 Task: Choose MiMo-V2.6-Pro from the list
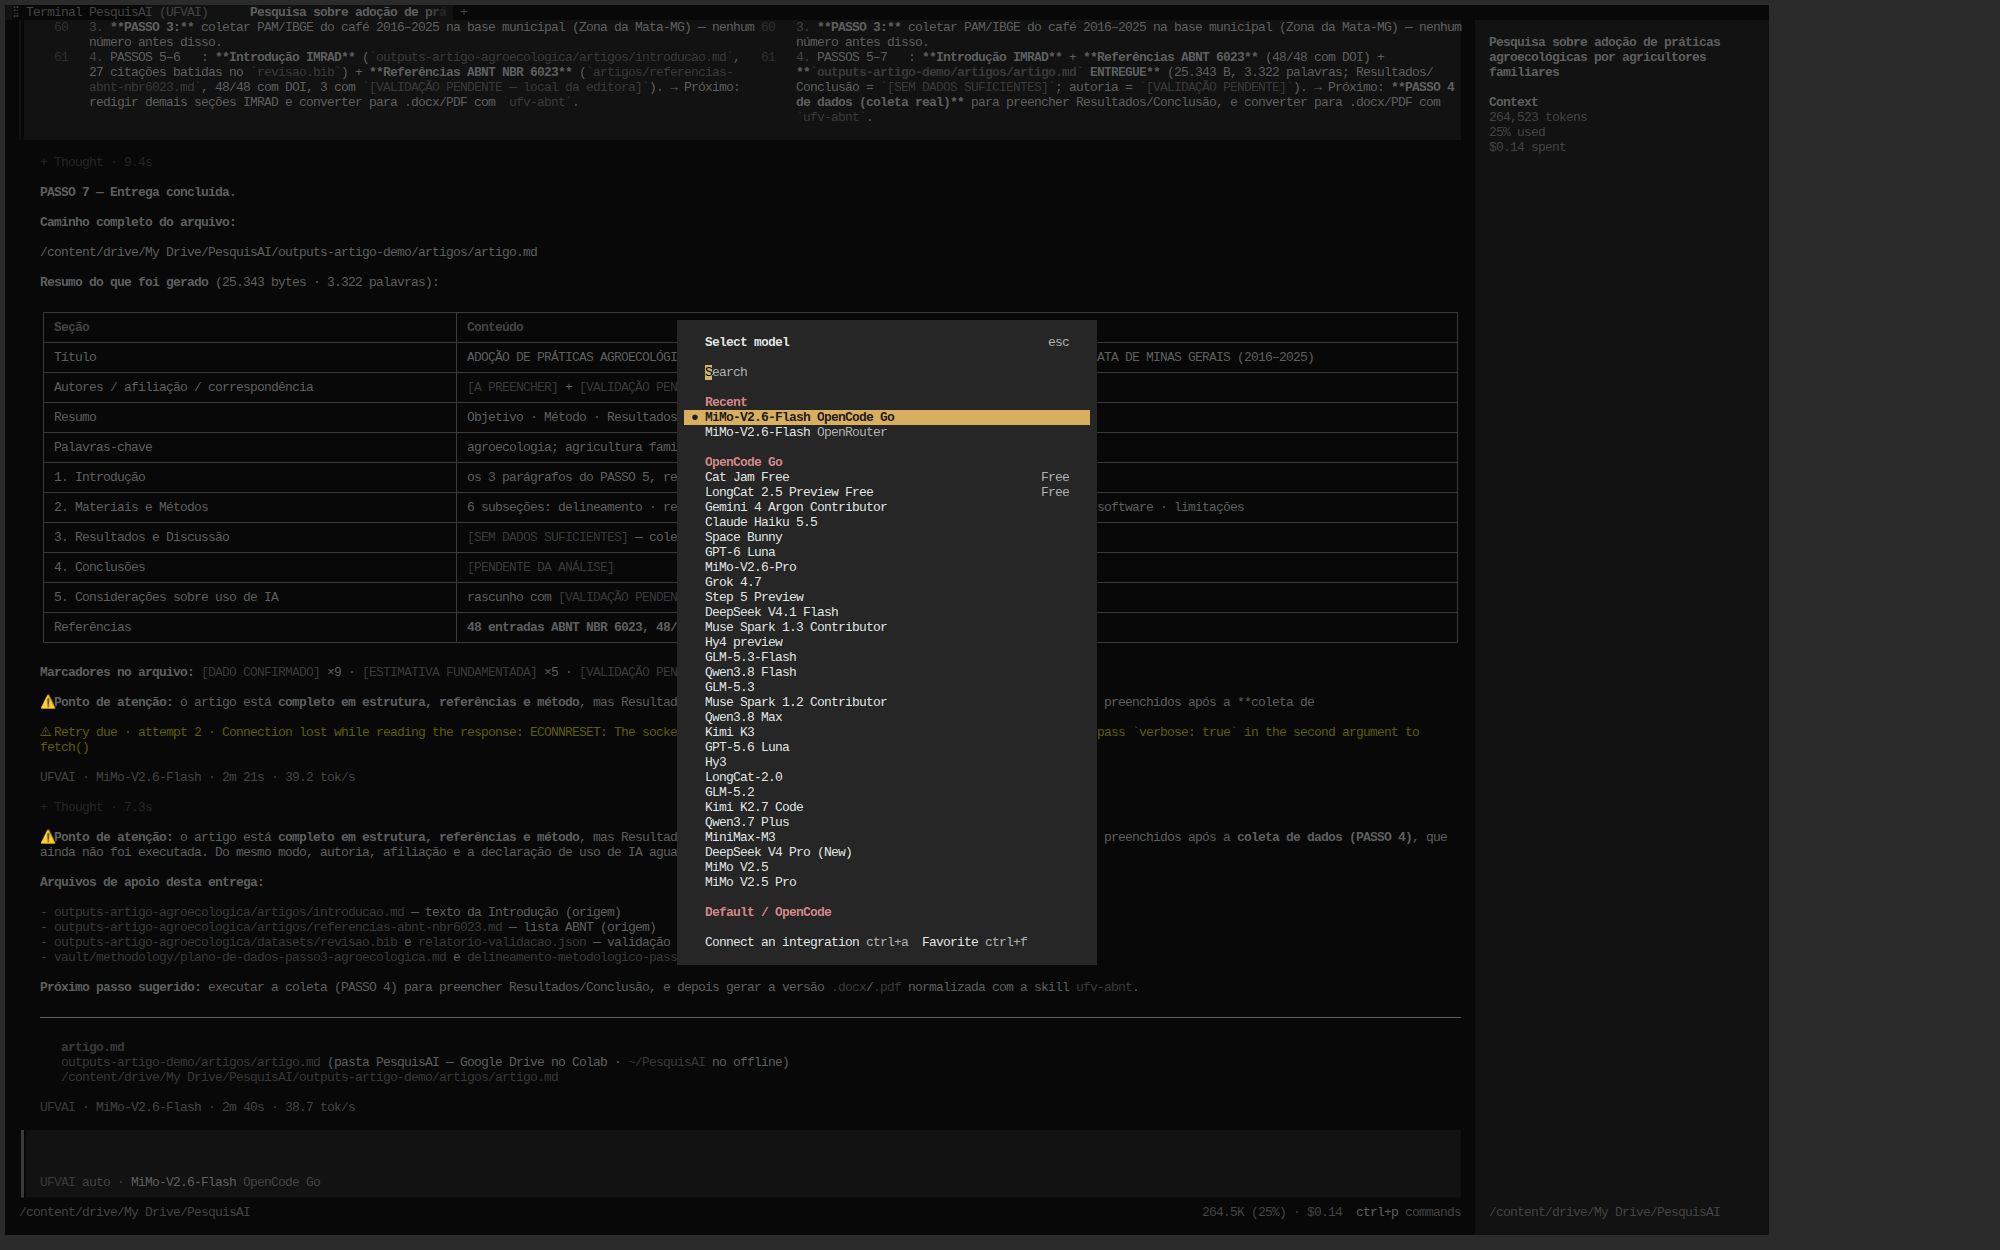coord(886,567)
